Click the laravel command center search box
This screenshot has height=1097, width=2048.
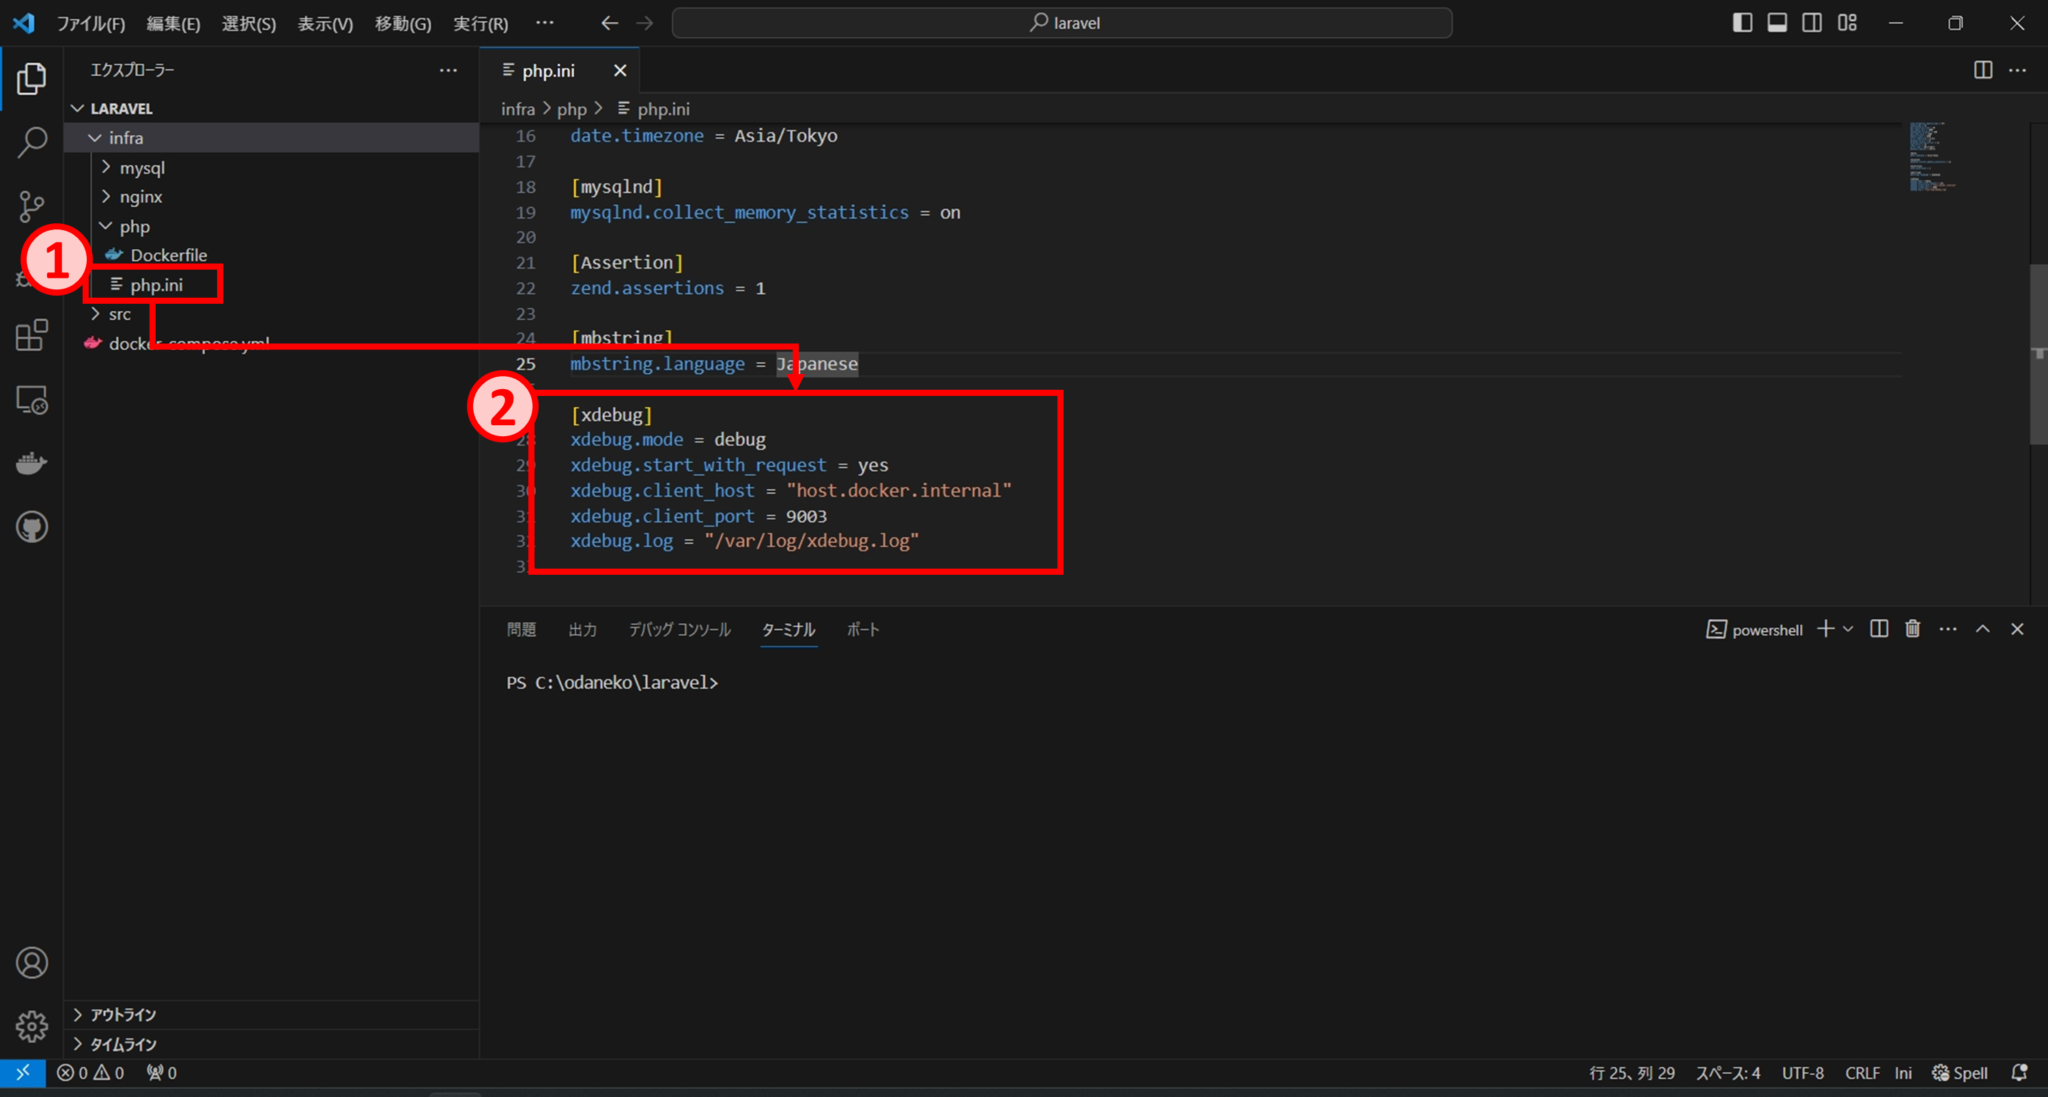tap(1062, 22)
